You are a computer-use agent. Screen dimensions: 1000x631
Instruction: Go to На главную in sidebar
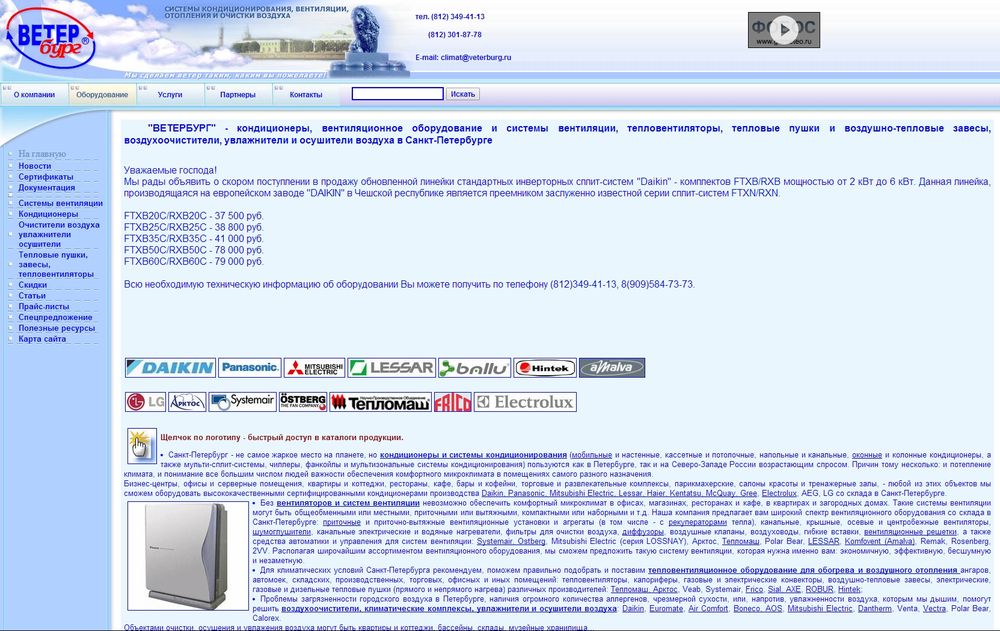click(x=42, y=154)
